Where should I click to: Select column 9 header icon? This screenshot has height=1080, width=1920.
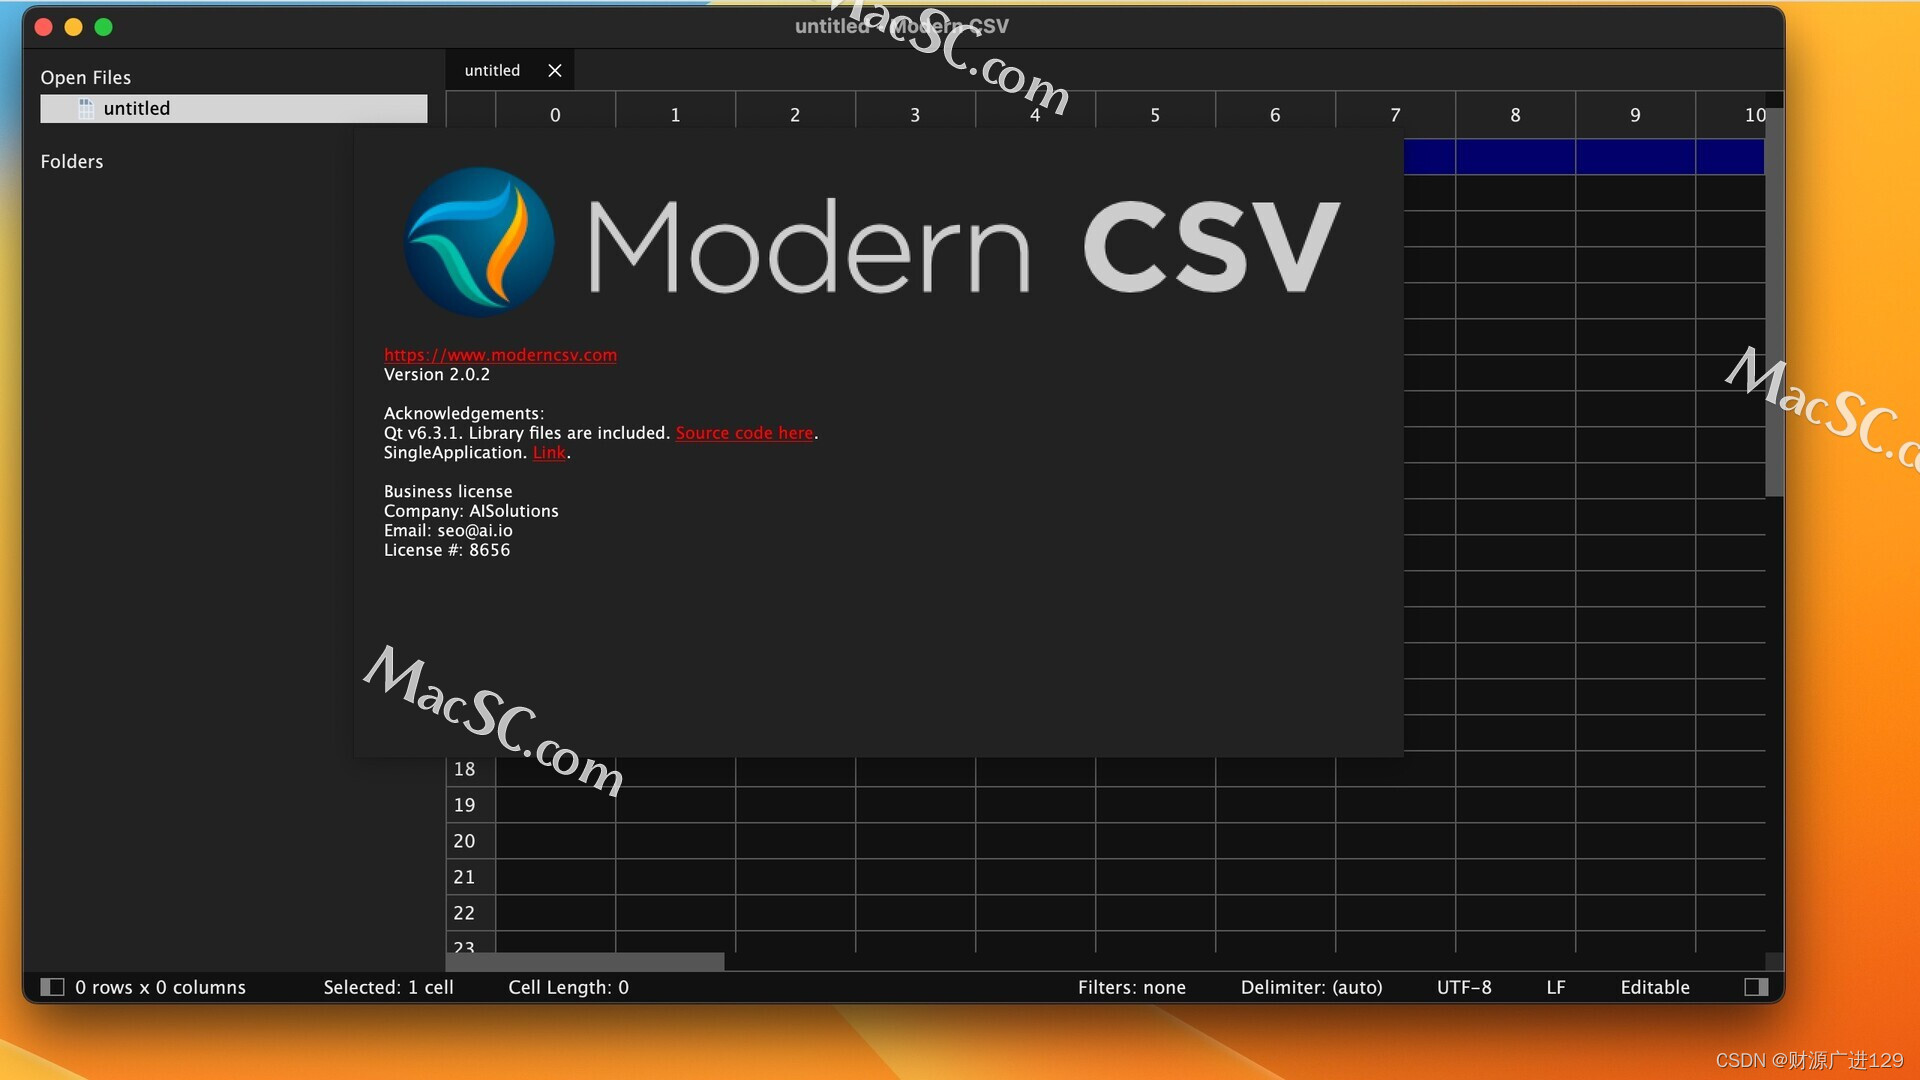click(x=1635, y=115)
